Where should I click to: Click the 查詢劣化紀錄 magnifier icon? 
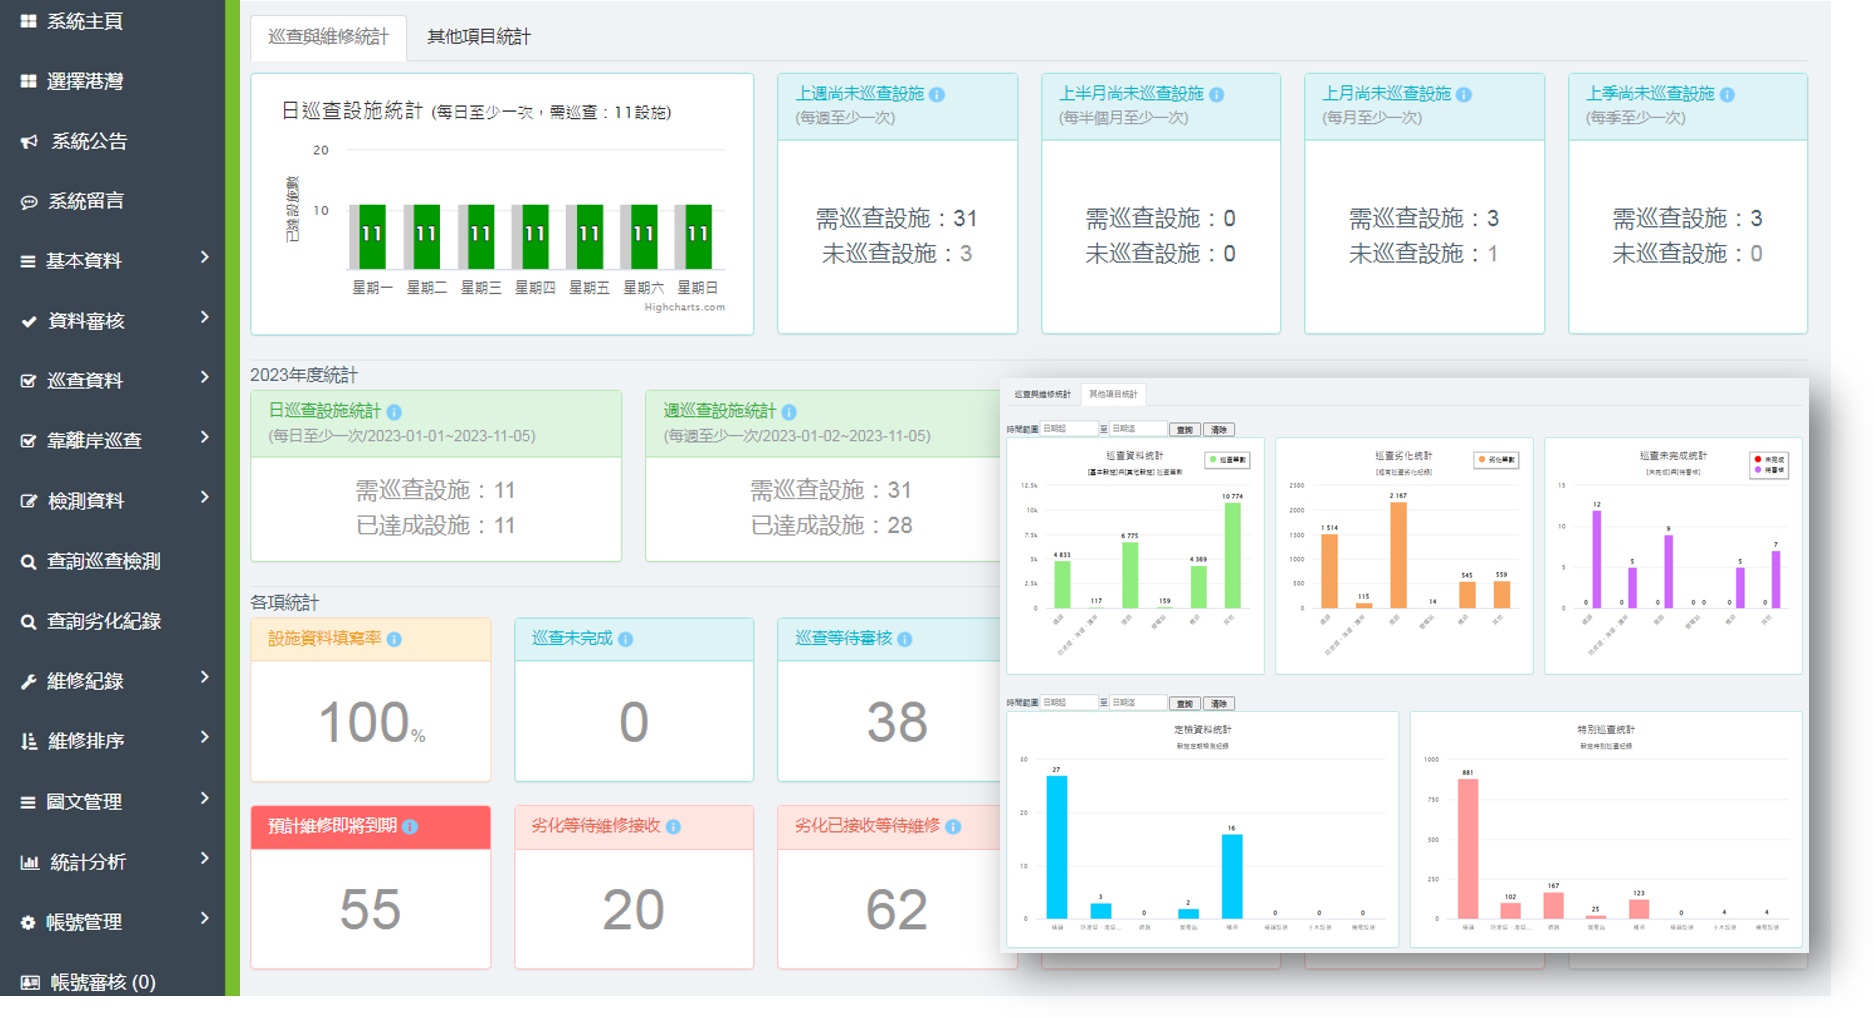[29, 622]
